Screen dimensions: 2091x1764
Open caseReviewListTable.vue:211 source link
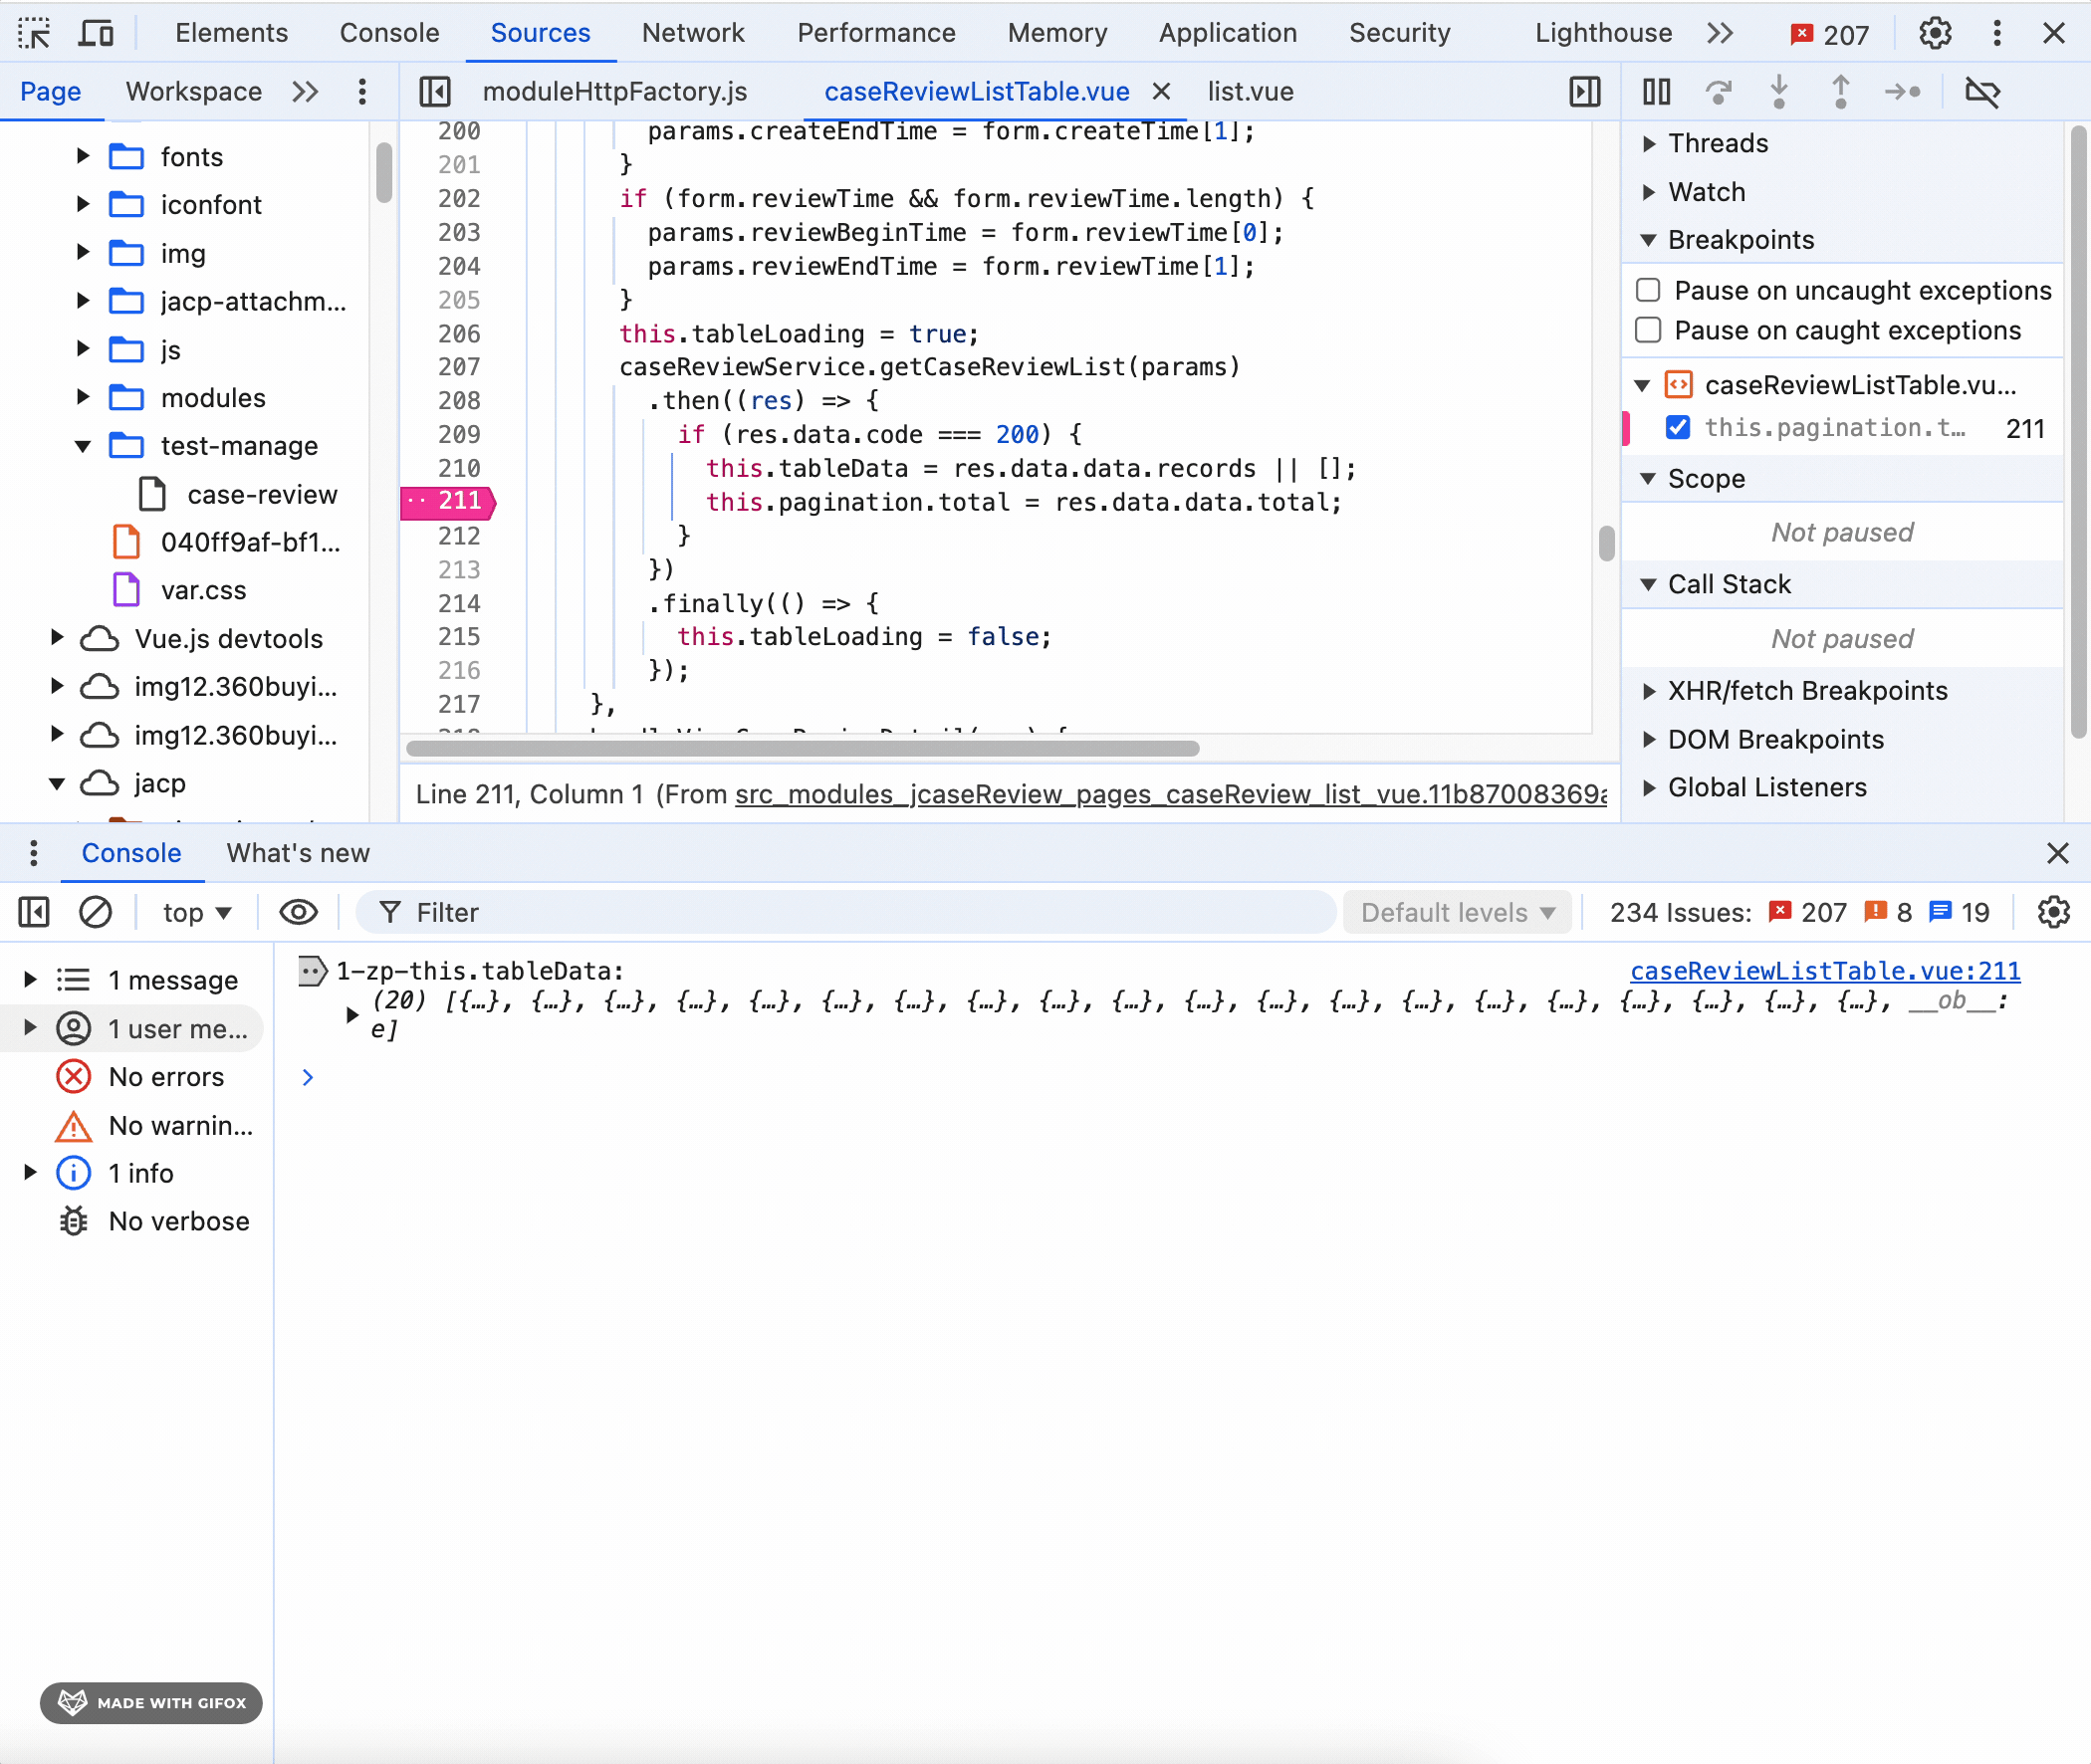1824,970
